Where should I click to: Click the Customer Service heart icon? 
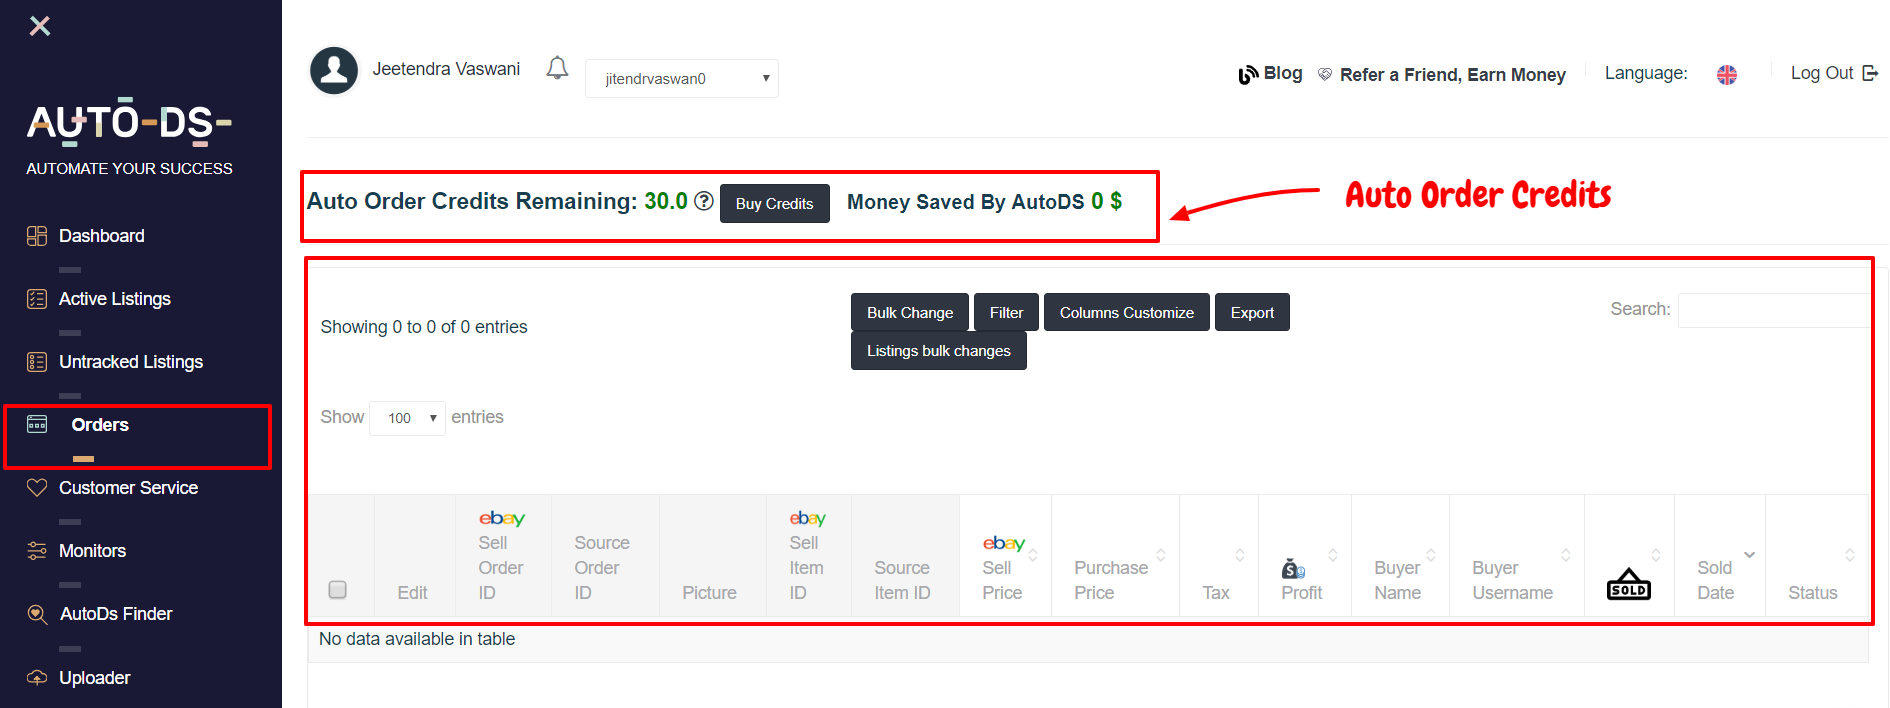(x=37, y=488)
